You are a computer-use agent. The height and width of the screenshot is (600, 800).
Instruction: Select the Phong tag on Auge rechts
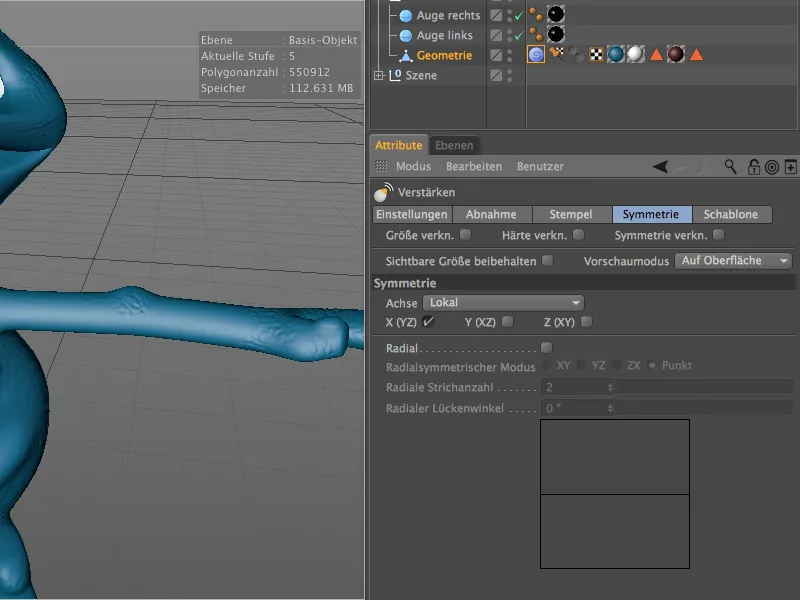click(536, 15)
